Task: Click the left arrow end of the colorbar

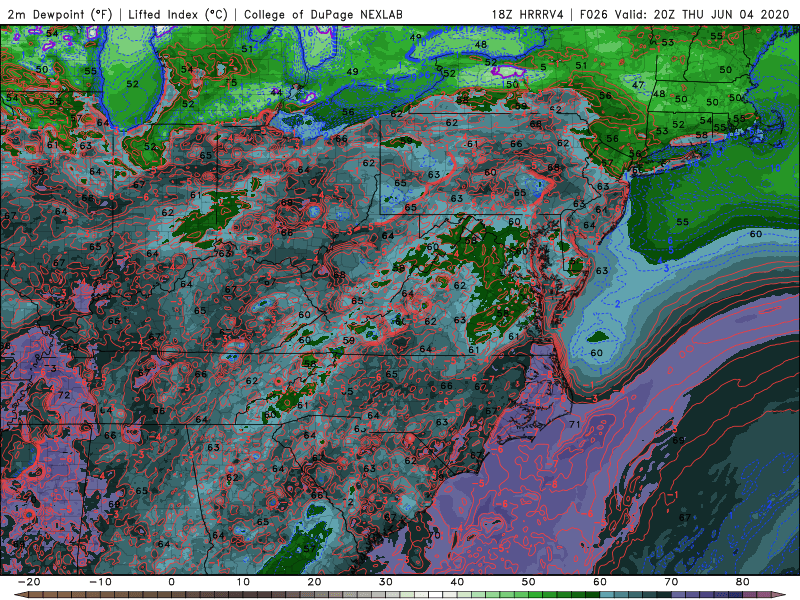Action: (x=20, y=595)
